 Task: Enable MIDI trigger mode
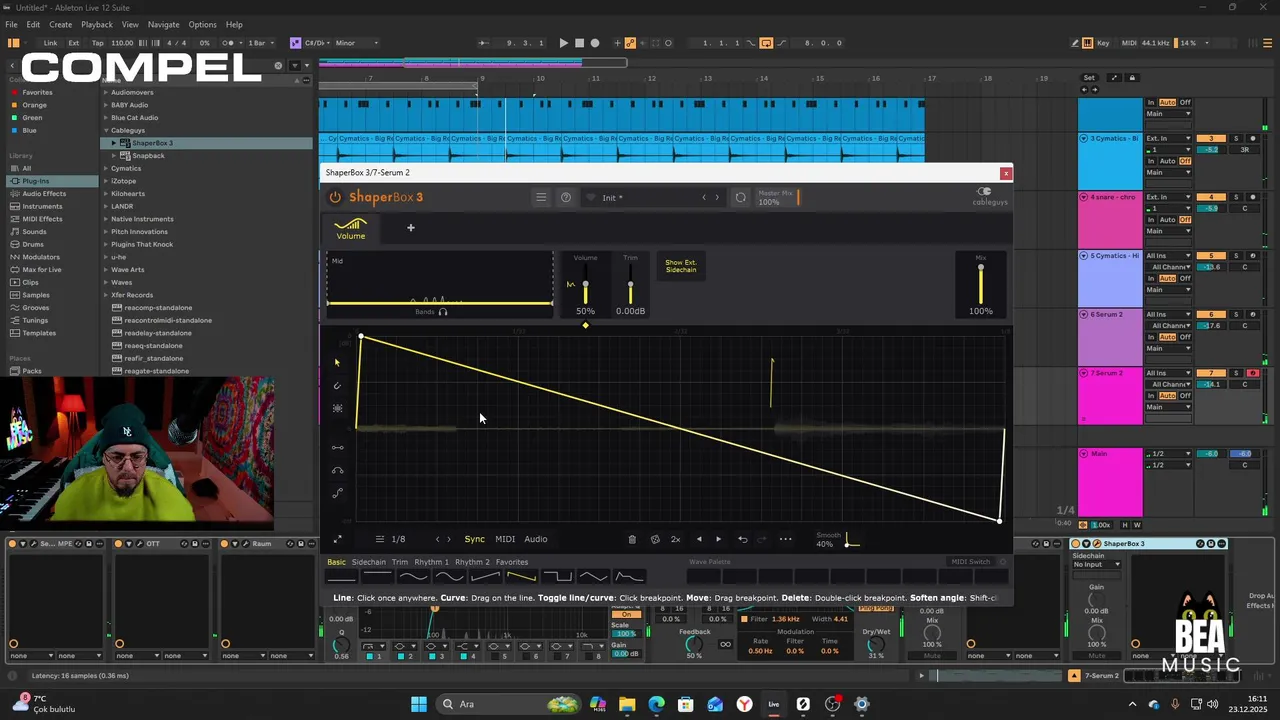point(505,539)
